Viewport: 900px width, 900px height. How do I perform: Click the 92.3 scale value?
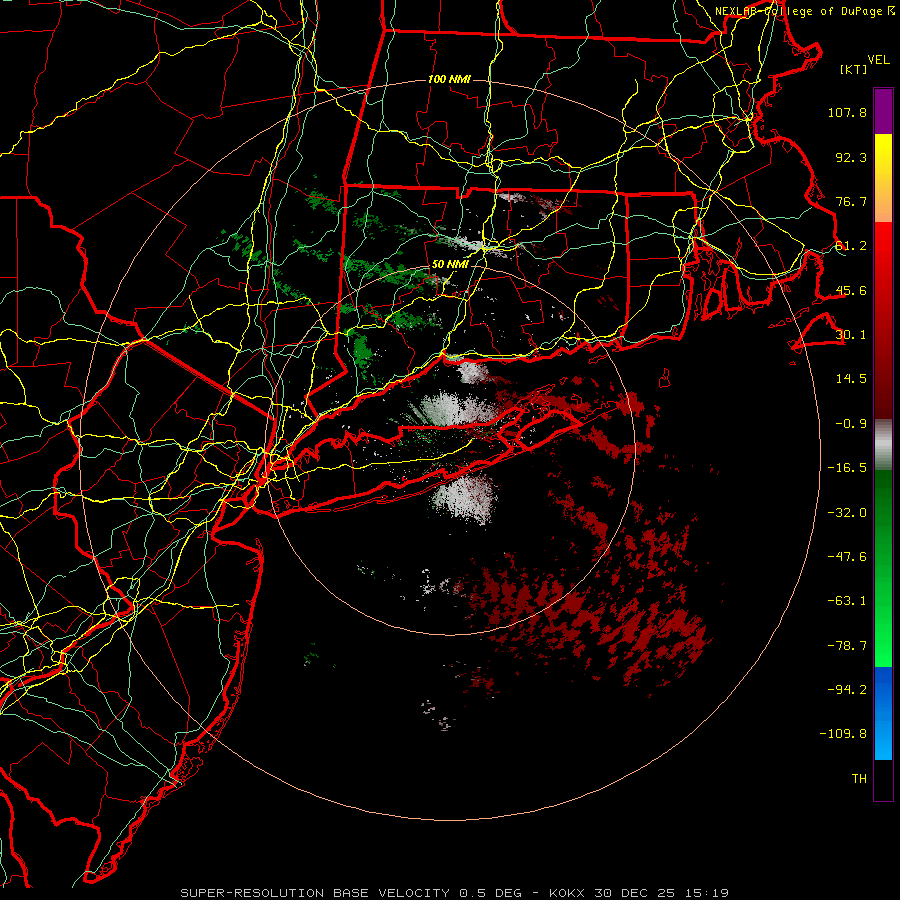coord(851,157)
